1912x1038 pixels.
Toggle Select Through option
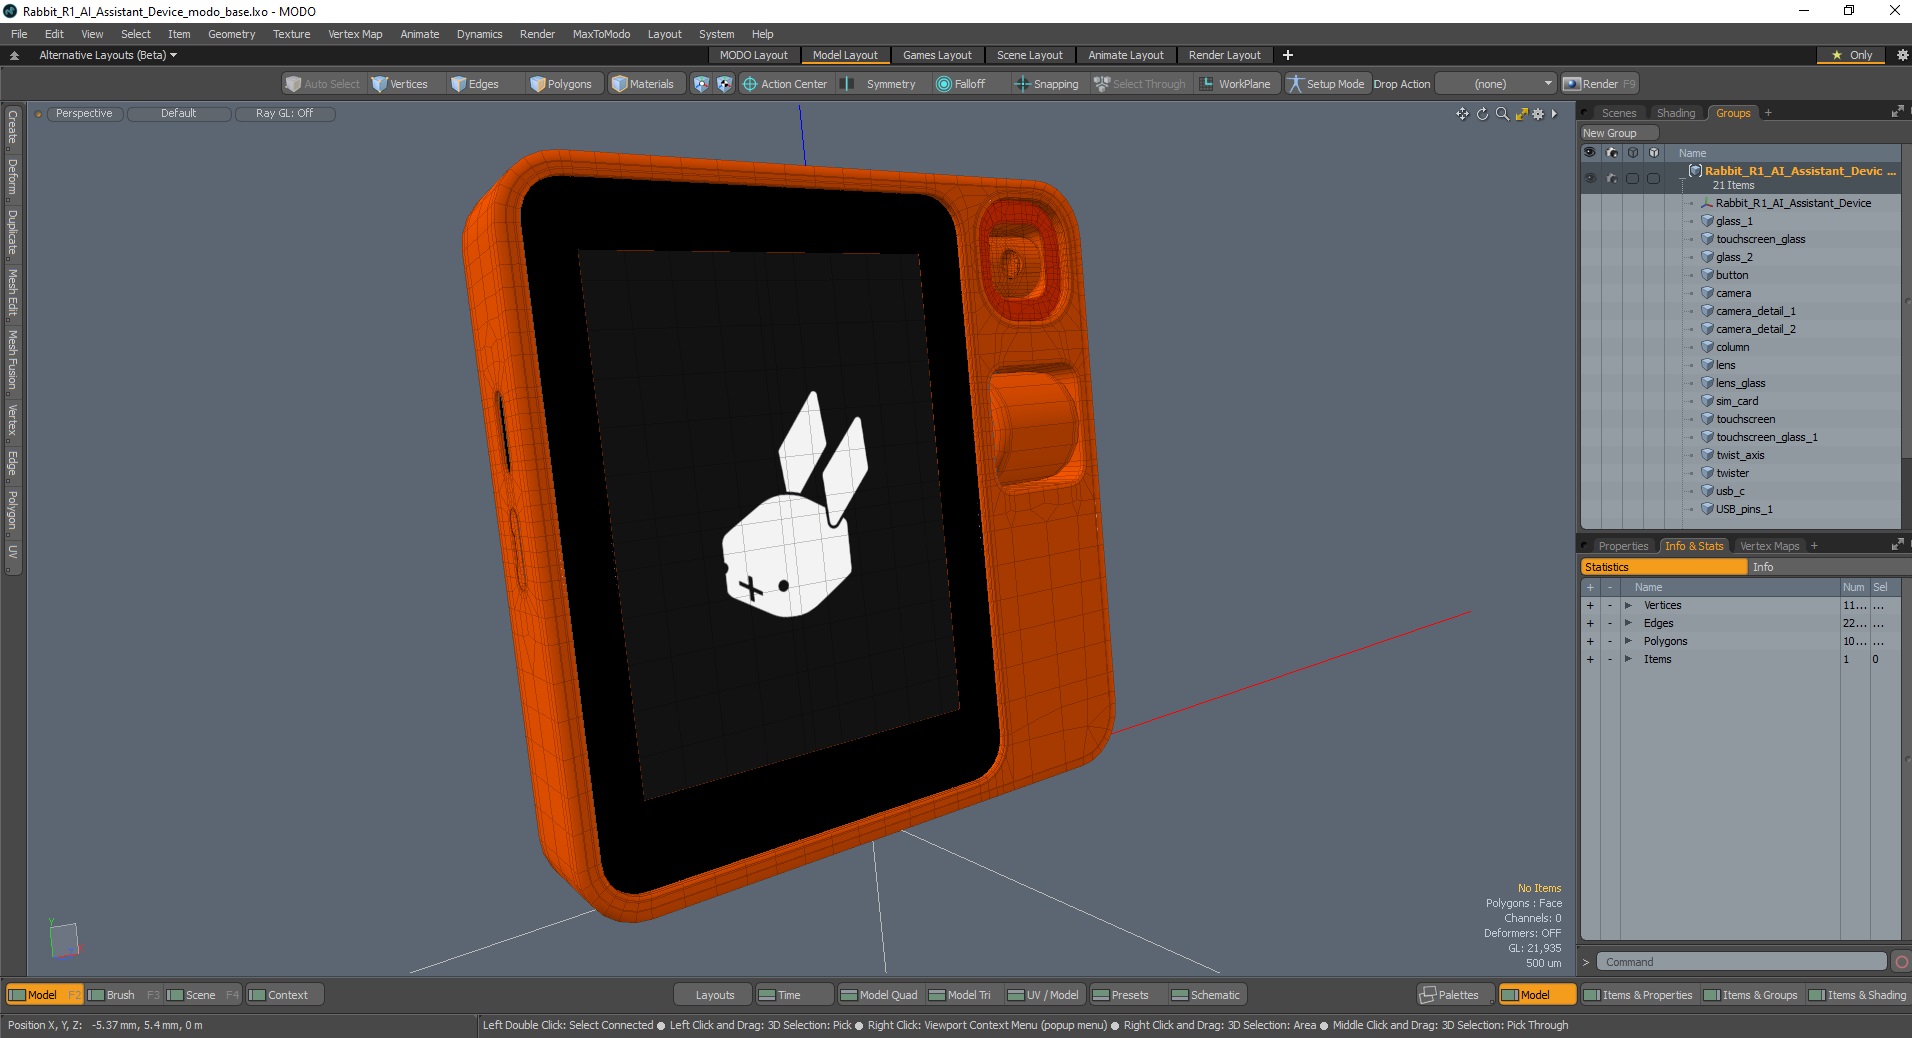pos(1139,84)
